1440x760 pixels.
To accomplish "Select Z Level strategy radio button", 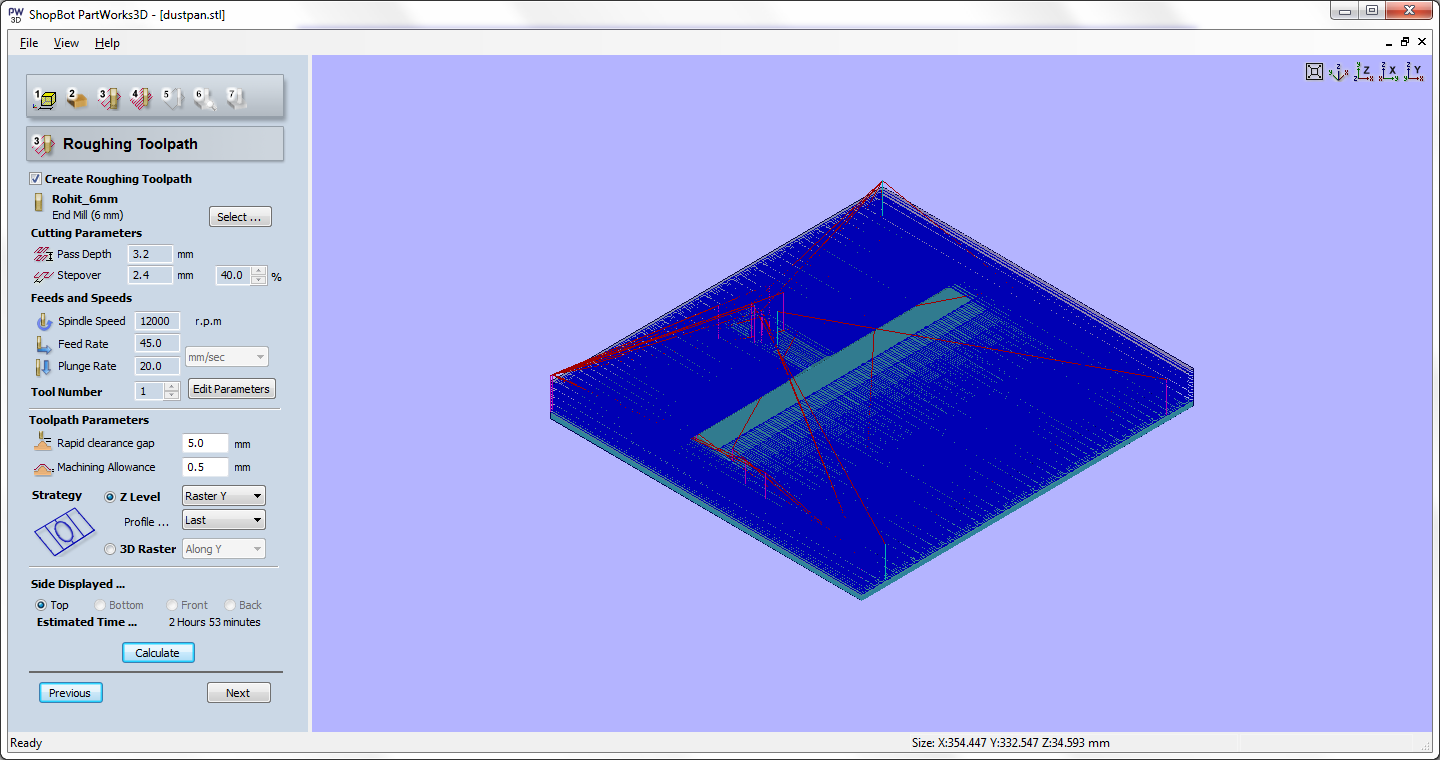I will pyautogui.click(x=110, y=497).
